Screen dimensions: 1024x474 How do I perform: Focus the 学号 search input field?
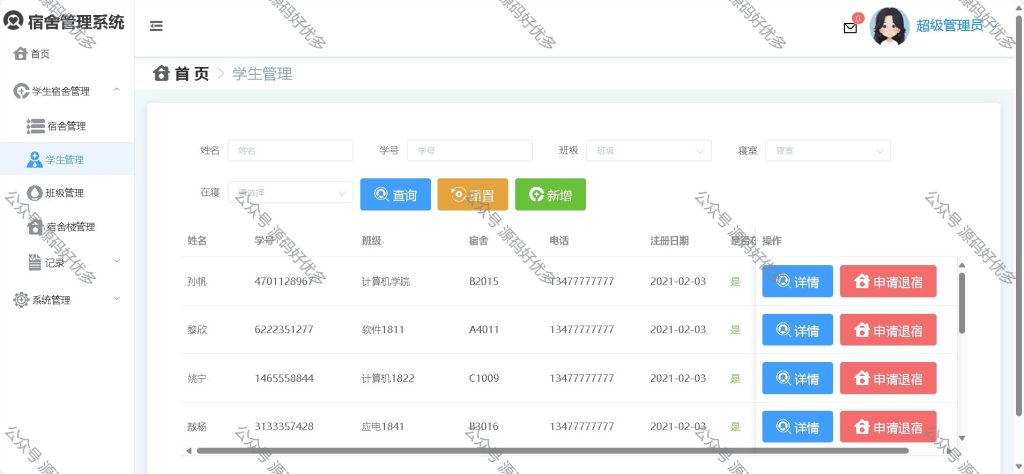470,150
